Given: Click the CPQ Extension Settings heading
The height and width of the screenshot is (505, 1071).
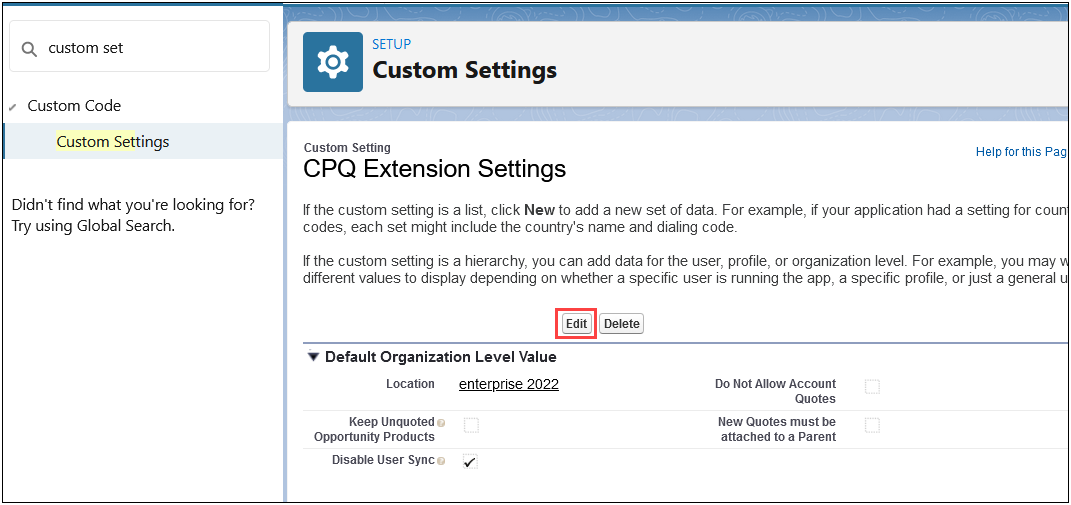Looking at the screenshot, I should pos(434,170).
